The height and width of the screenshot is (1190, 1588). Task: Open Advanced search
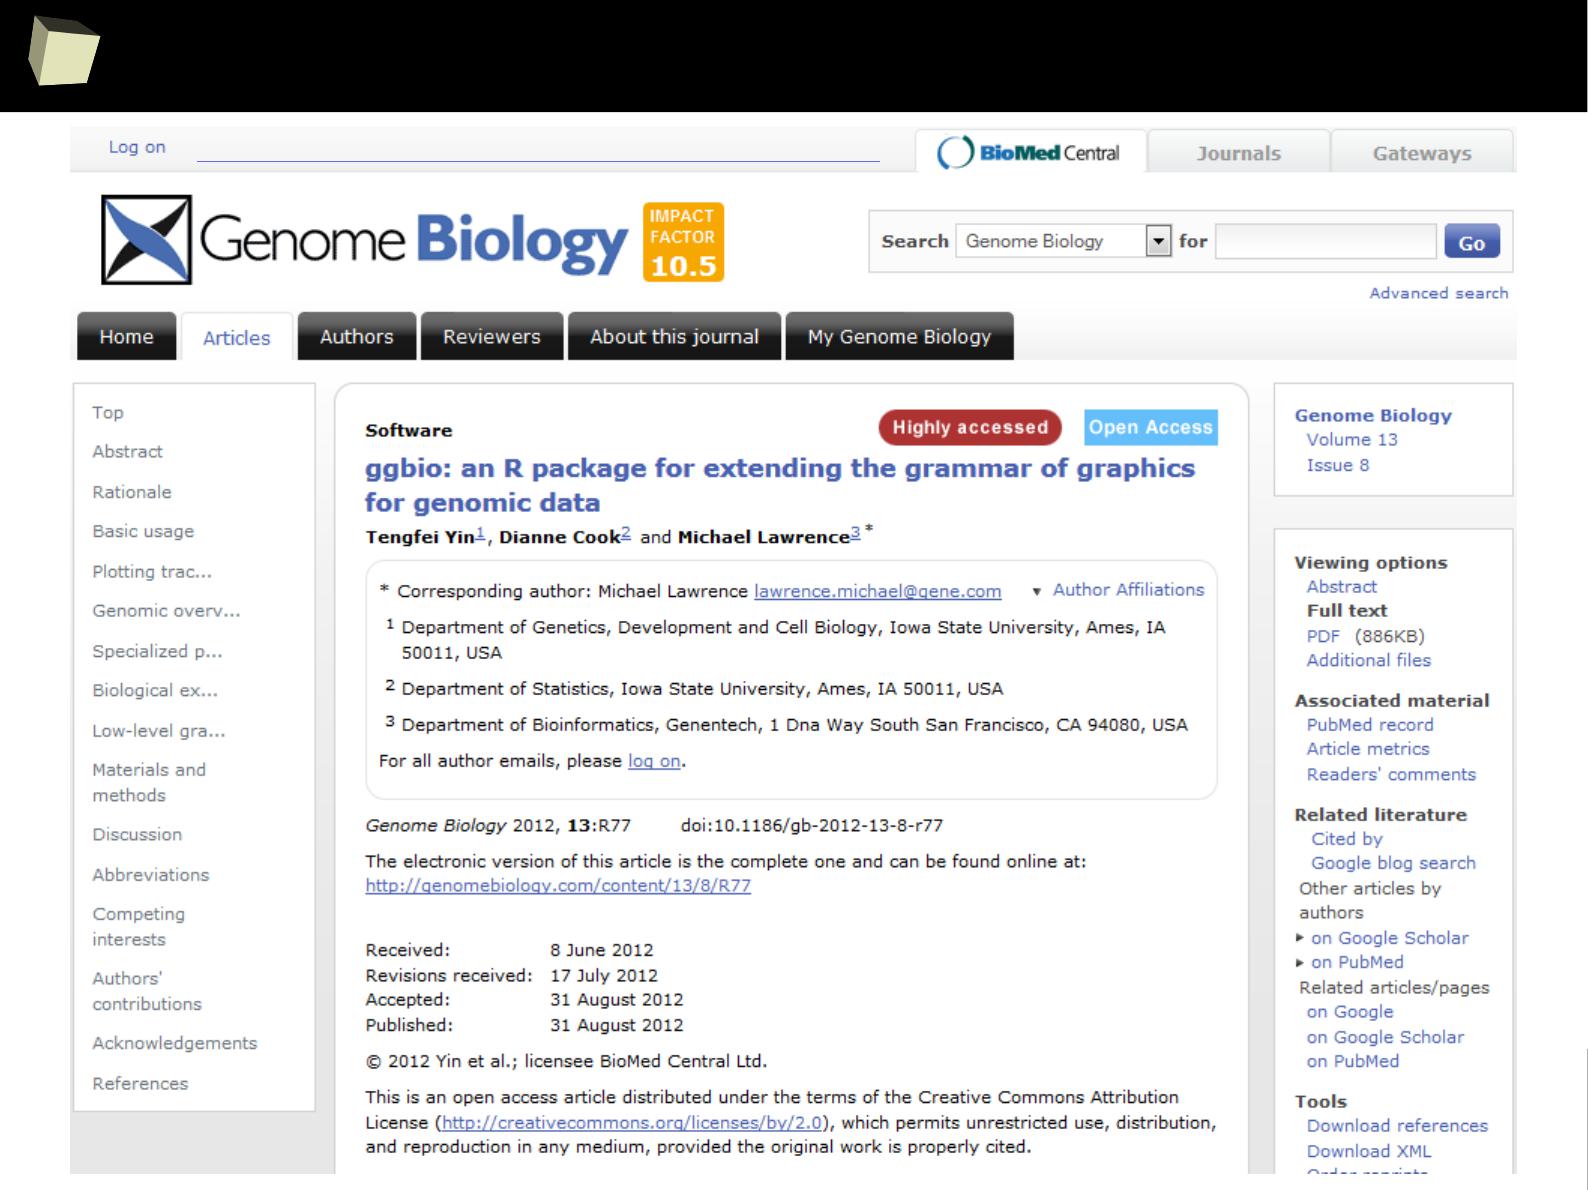(x=1438, y=293)
